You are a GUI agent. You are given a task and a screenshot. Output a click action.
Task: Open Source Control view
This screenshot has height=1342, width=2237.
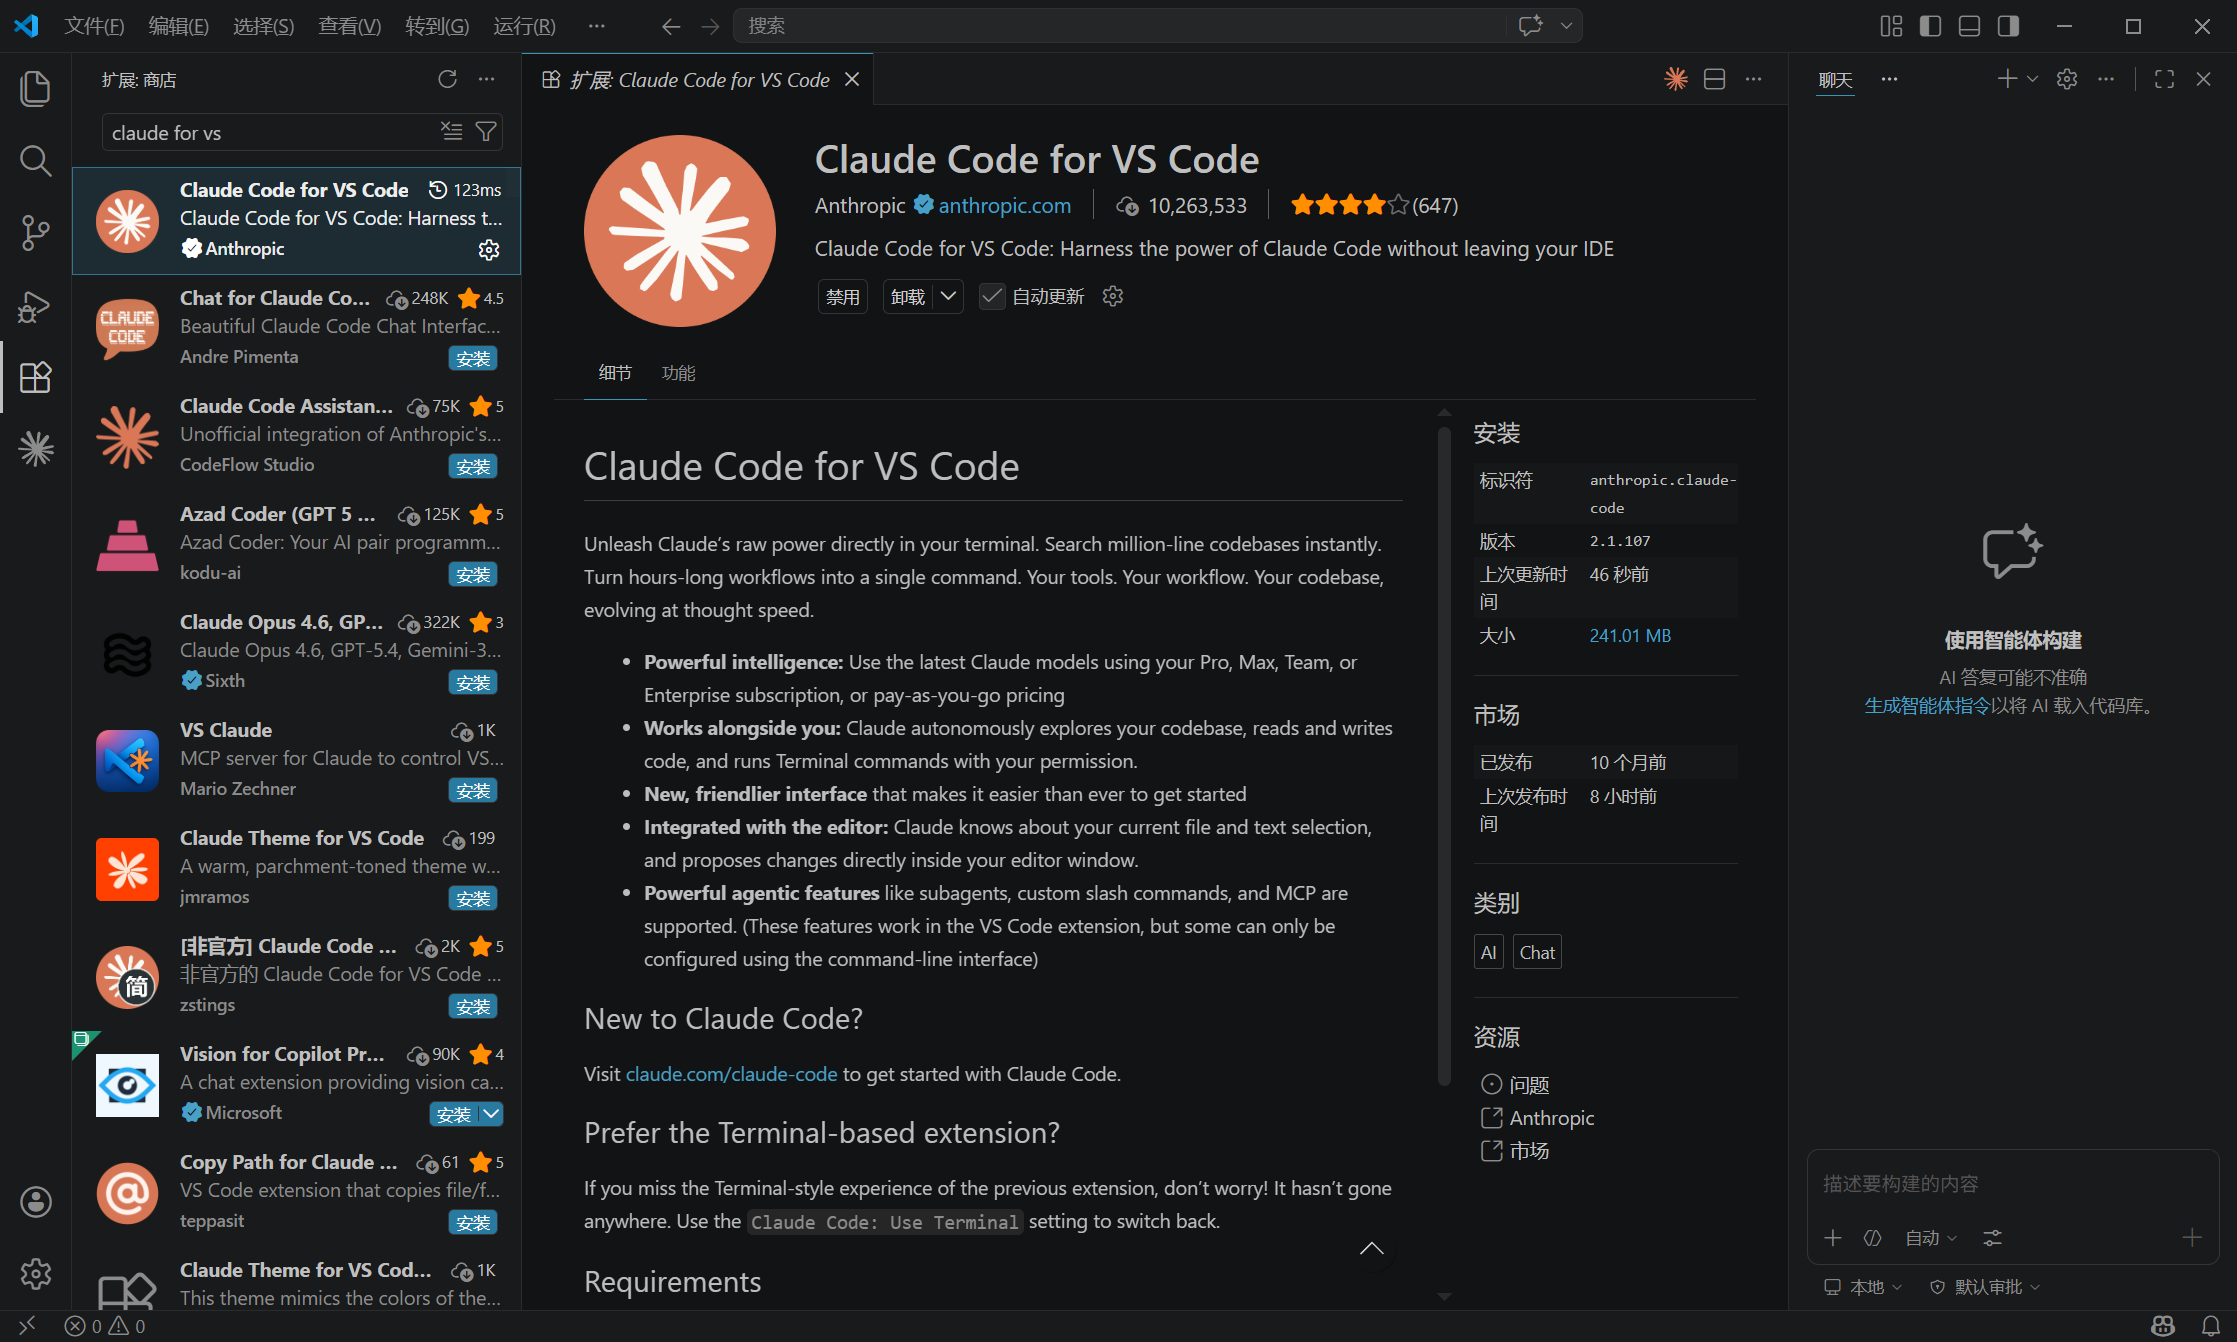35,233
